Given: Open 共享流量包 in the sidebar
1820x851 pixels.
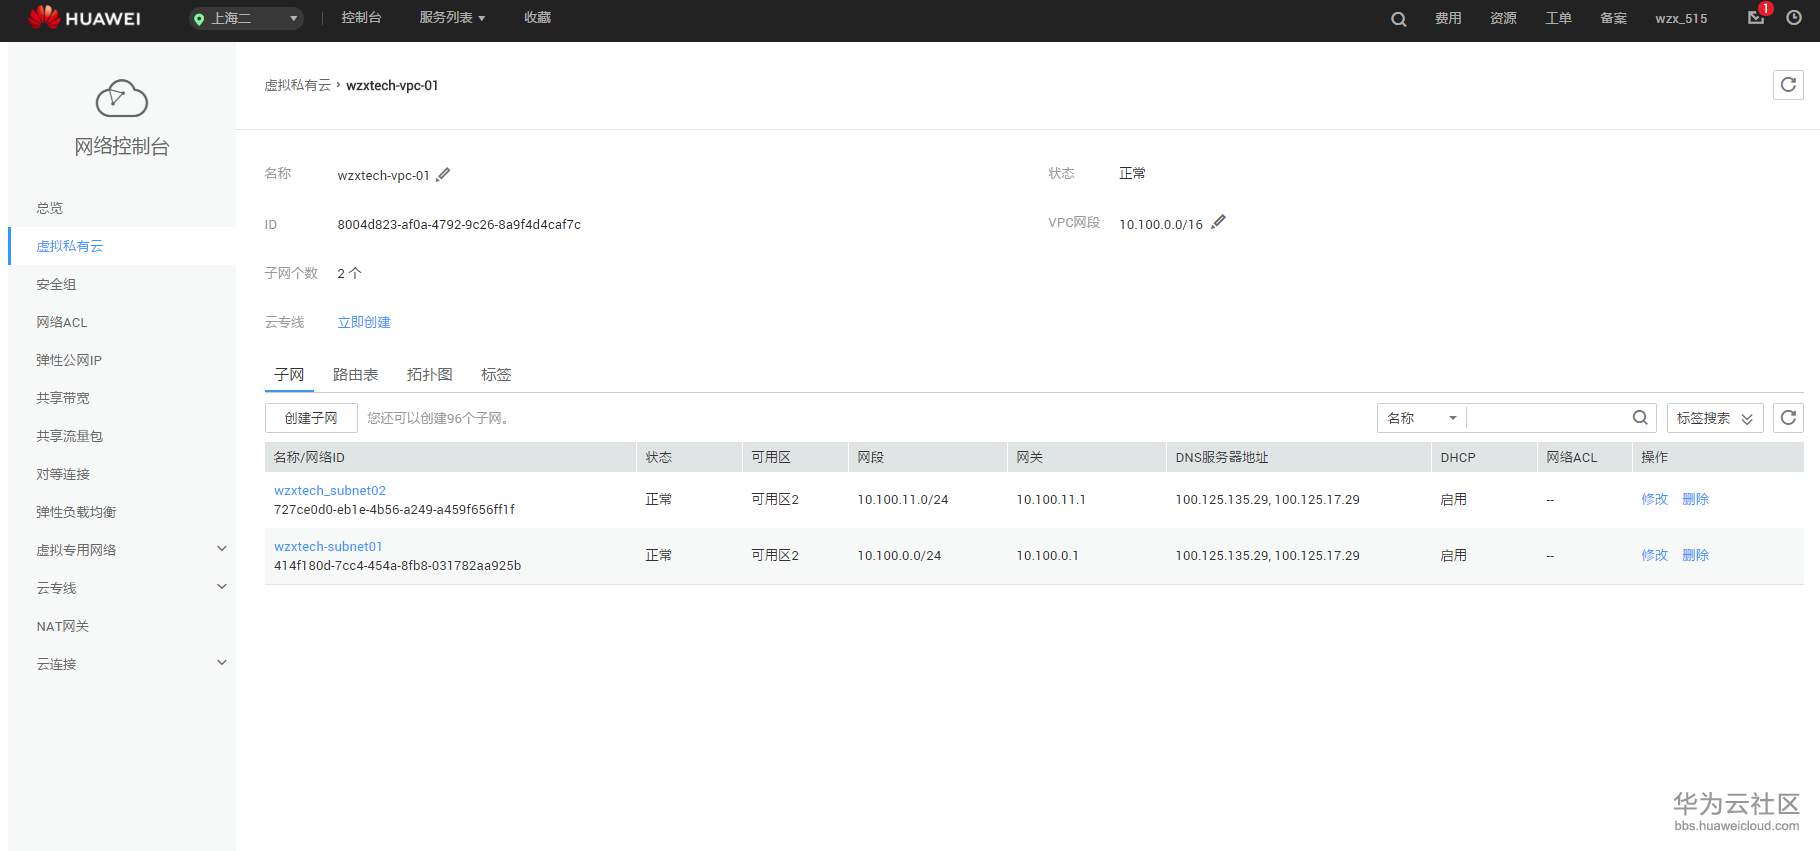Looking at the screenshot, I should click(x=70, y=436).
